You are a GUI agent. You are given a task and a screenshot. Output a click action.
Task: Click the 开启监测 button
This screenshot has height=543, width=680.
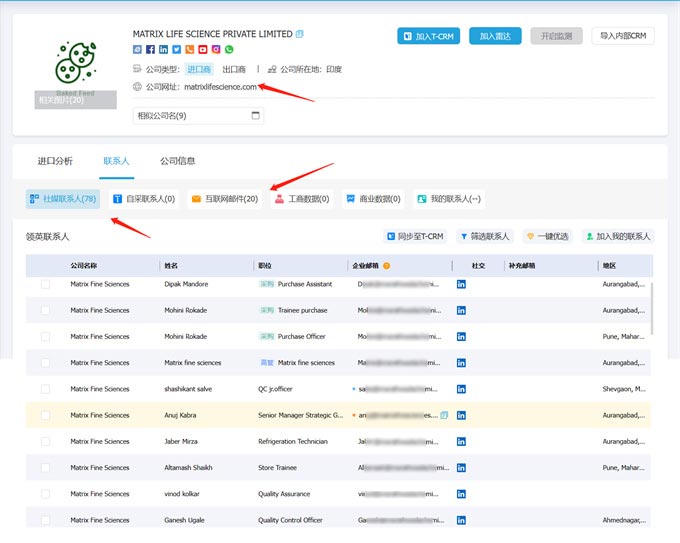(556, 36)
